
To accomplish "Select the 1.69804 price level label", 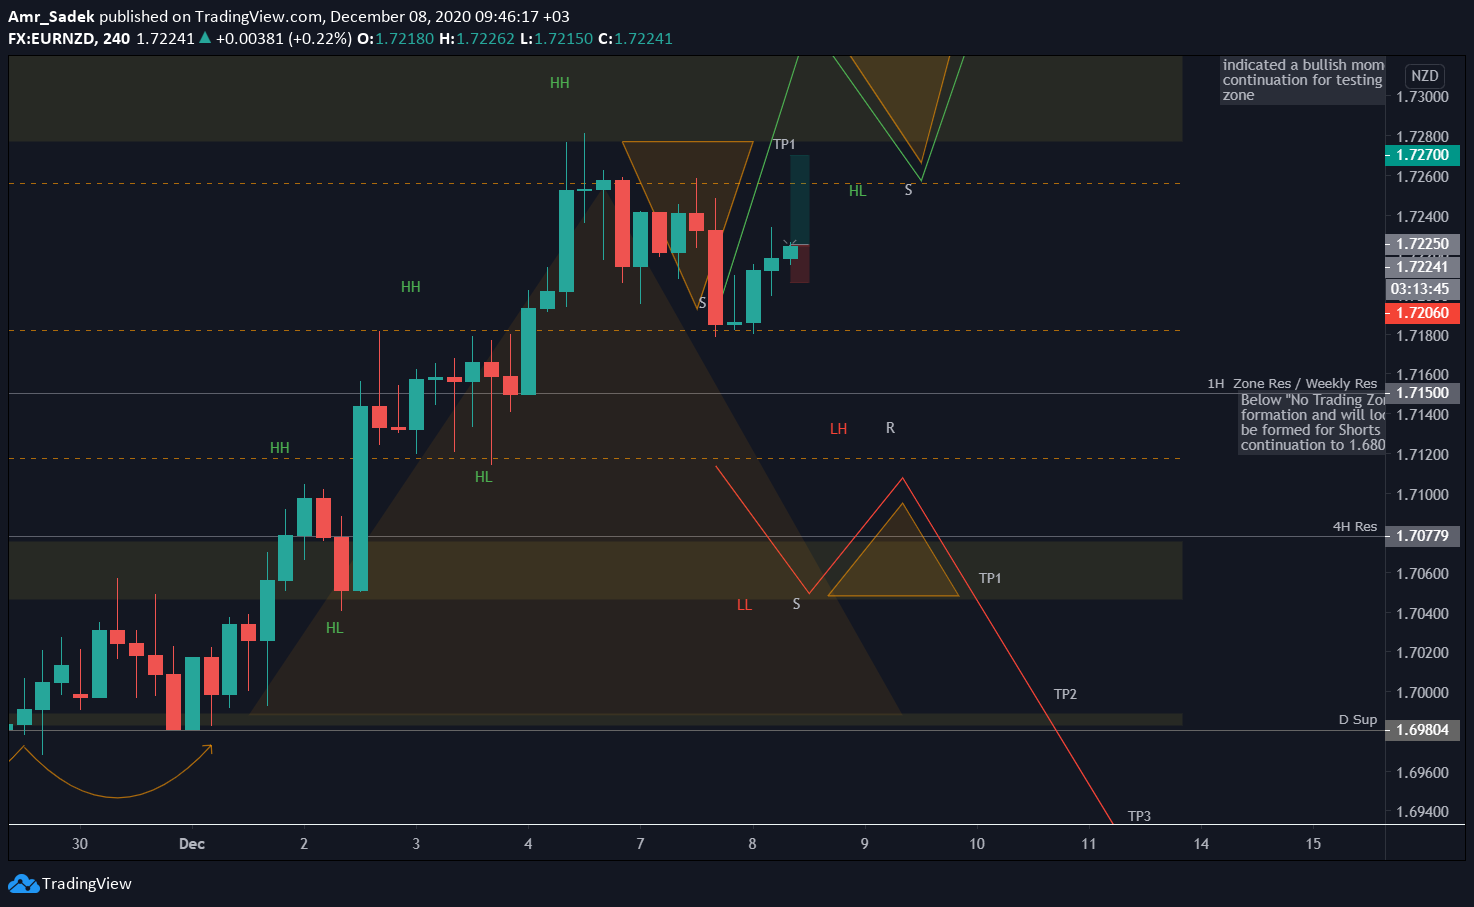I will (1422, 730).
